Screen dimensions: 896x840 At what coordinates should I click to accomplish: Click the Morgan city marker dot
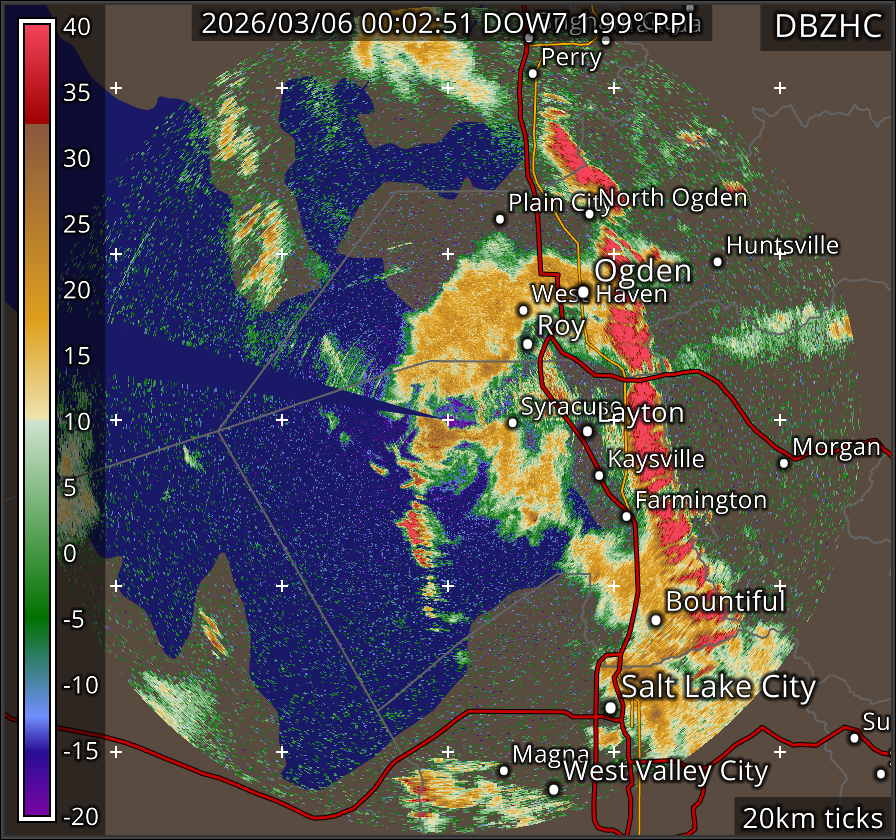tap(784, 462)
